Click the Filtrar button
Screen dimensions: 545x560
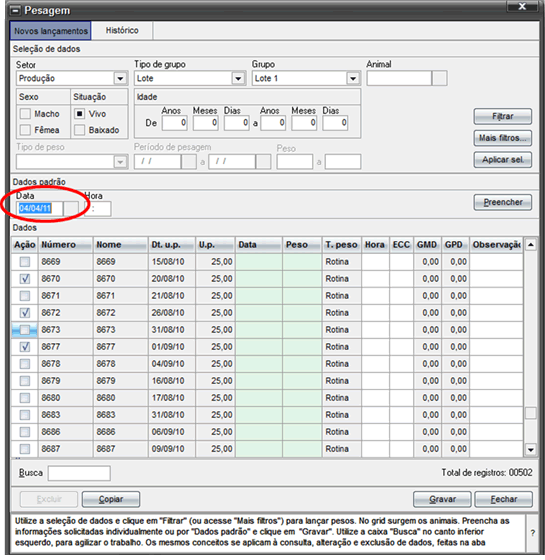(502, 116)
